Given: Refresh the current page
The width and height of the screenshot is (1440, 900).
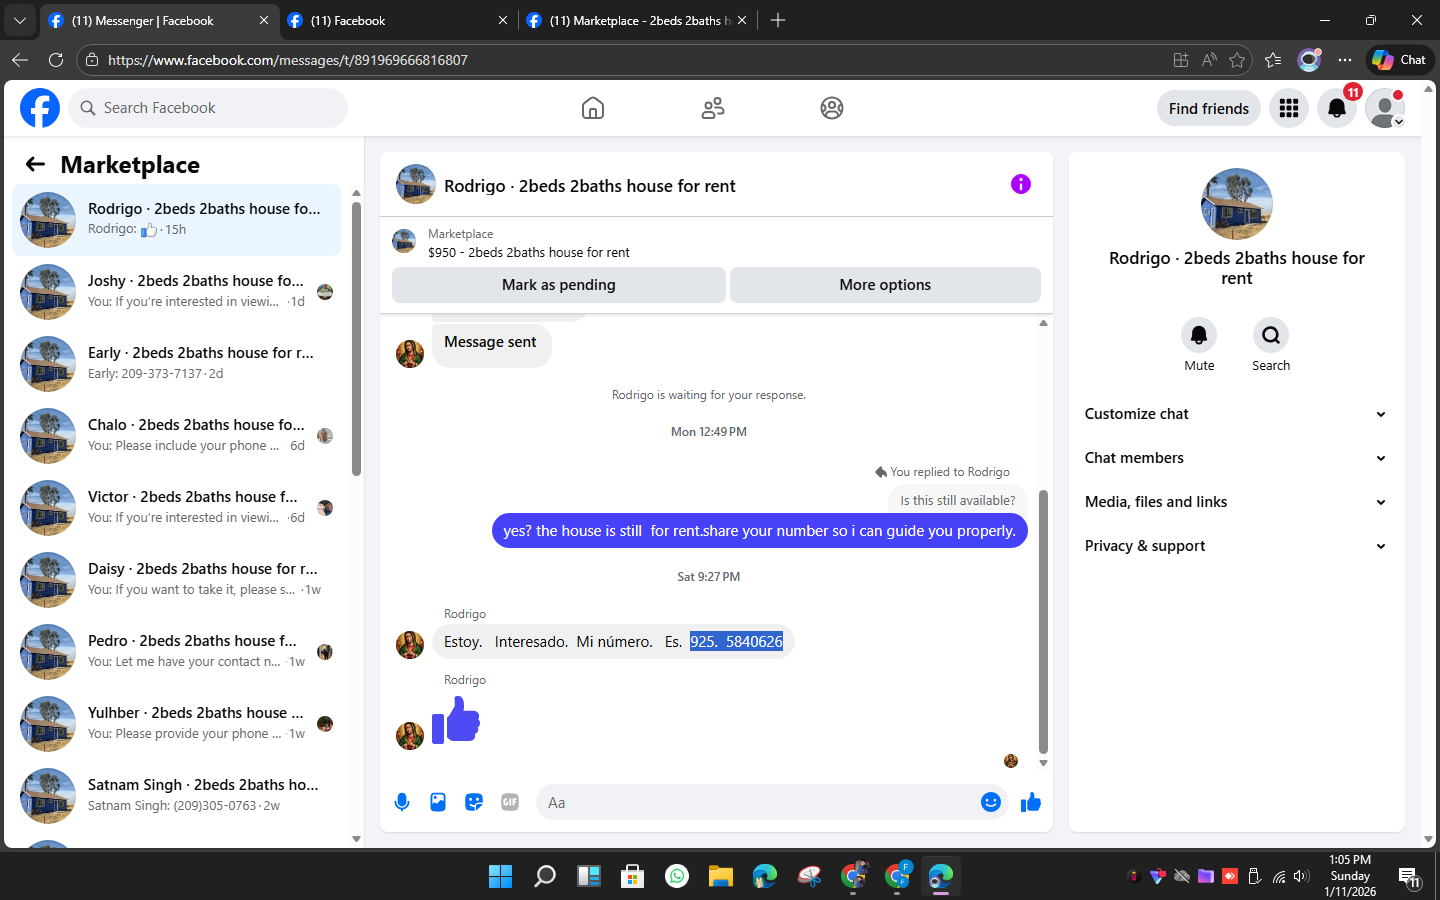Looking at the screenshot, I should (56, 60).
